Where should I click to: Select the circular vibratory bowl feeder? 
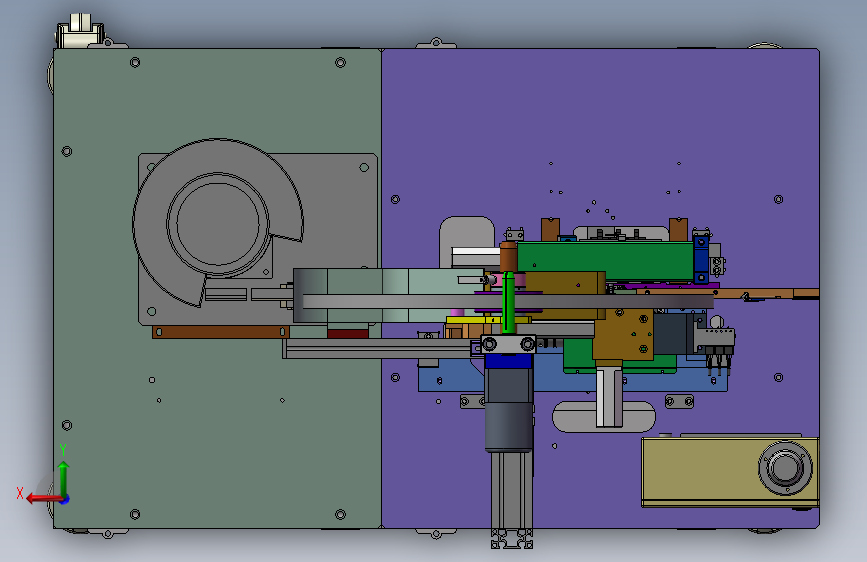pyautogui.click(x=217, y=222)
